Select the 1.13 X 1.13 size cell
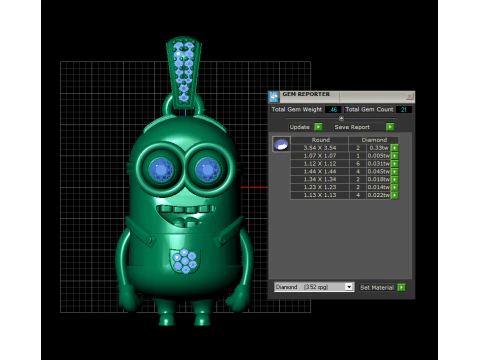This screenshot has width=480, height=360. tap(320, 195)
